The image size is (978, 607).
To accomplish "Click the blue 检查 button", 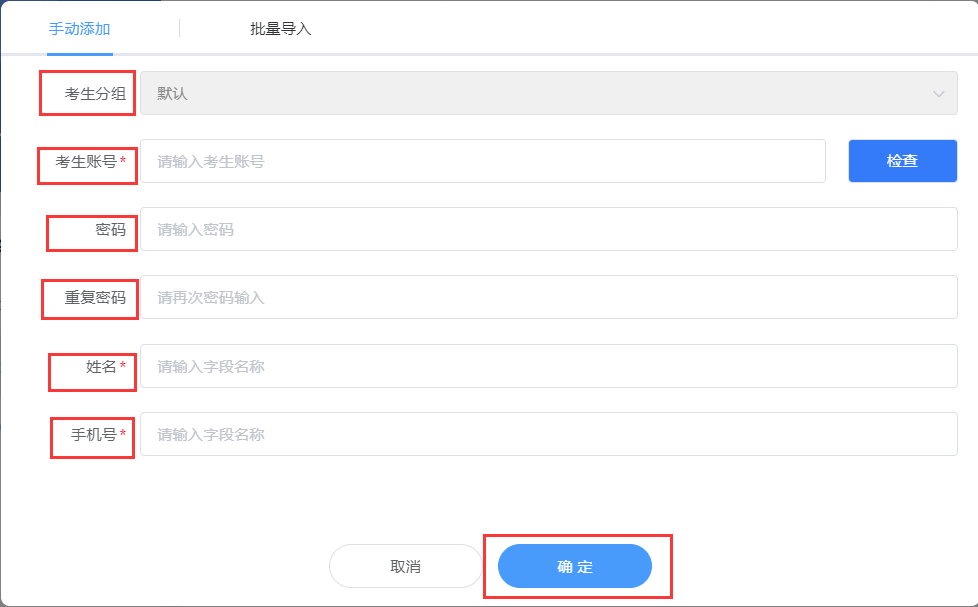I will tap(903, 161).
